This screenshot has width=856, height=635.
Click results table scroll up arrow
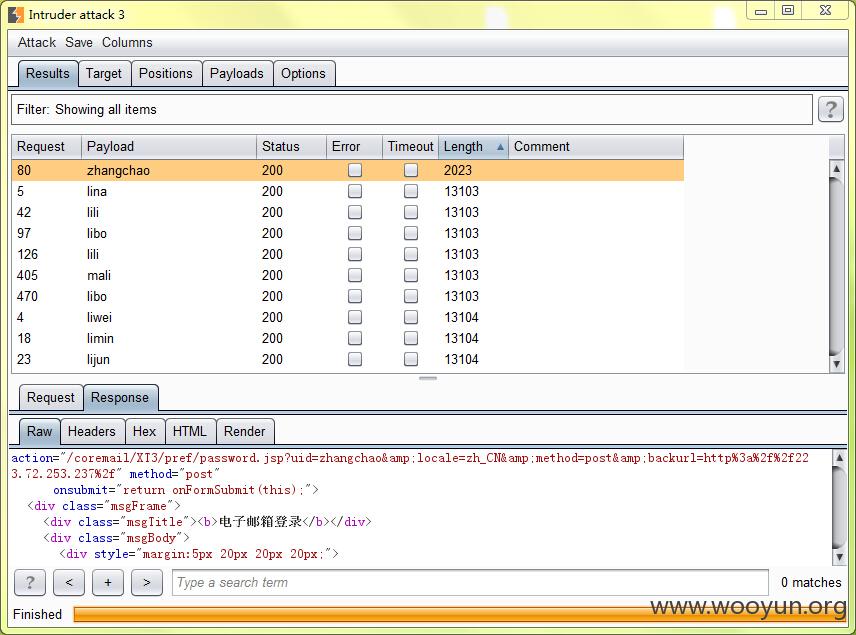click(x=836, y=168)
